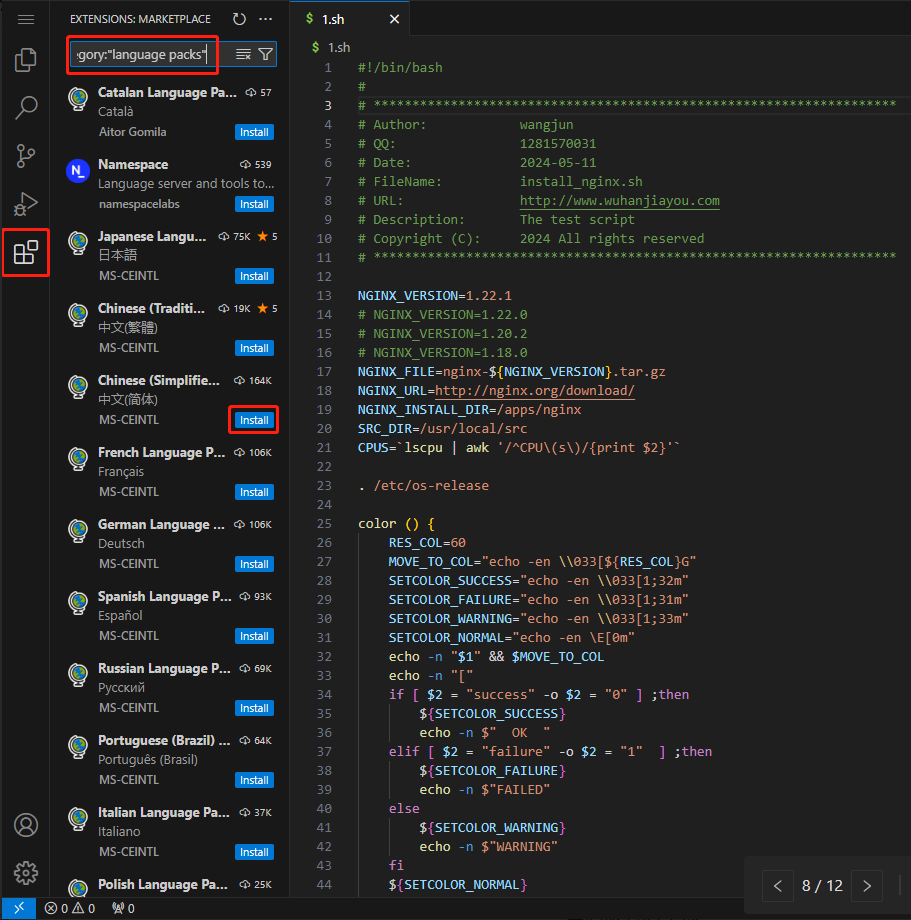Click line number 13 in gutter
The width and height of the screenshot is (911, 920).
[x=324, y=296]
